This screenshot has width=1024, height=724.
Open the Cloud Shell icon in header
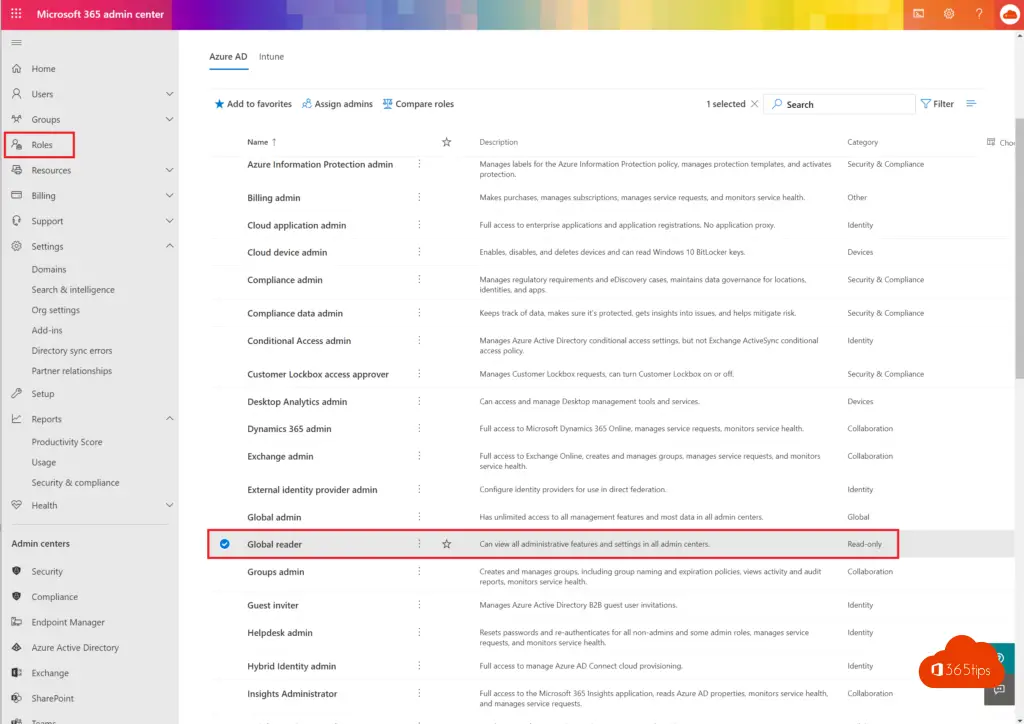click(918, 14)
